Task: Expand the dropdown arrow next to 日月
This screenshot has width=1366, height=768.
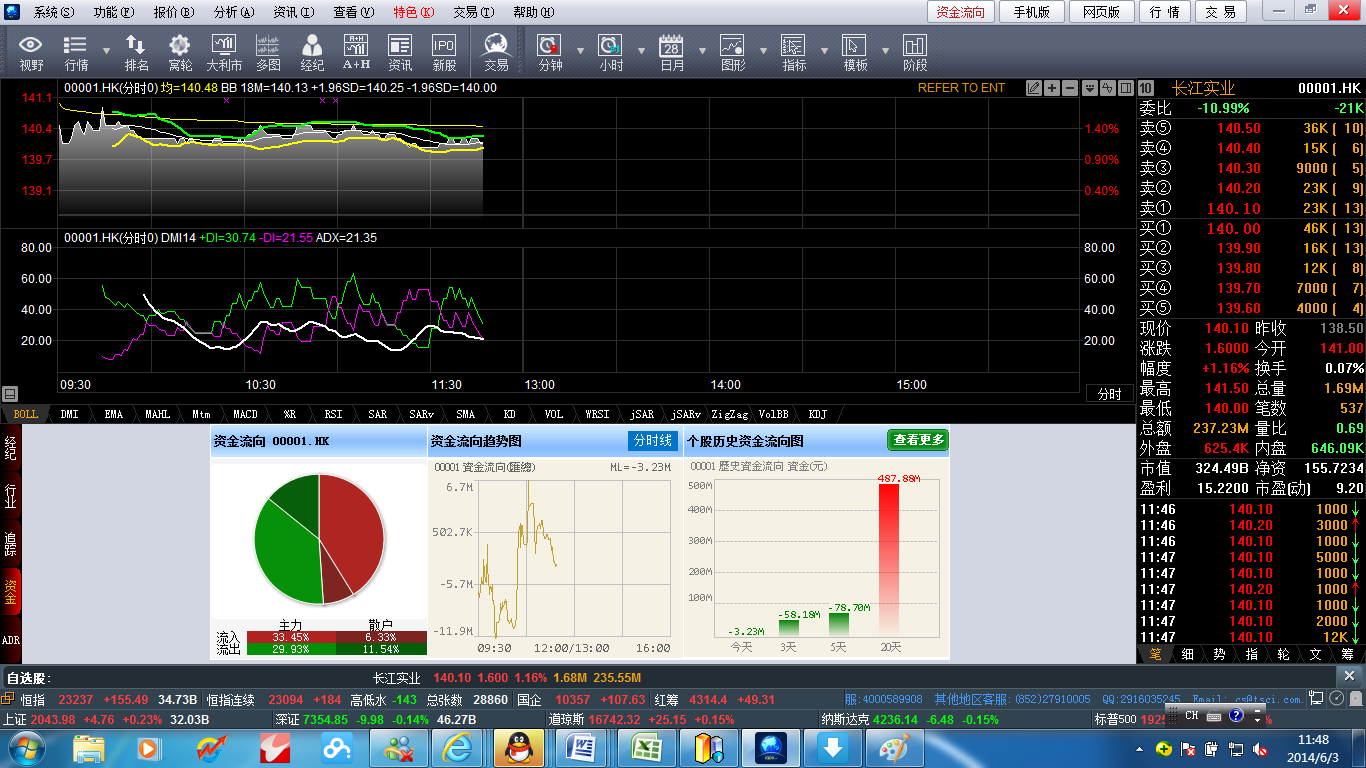Action: point(702,50)
